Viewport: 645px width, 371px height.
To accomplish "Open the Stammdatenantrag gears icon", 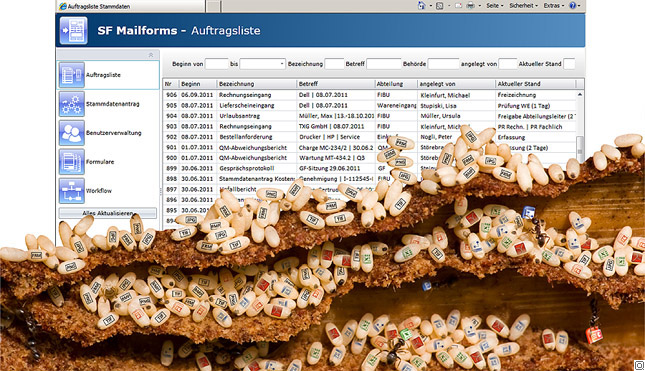I will pyautogui.click(x=72, y=104).
